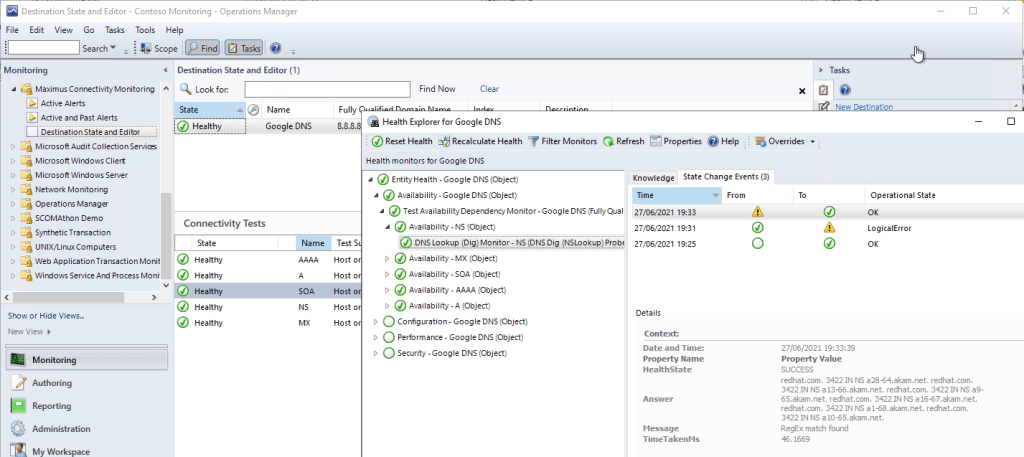Click the Find Now button
The height and width of the screenshot is (457, 1024).
tap(437, 89)
